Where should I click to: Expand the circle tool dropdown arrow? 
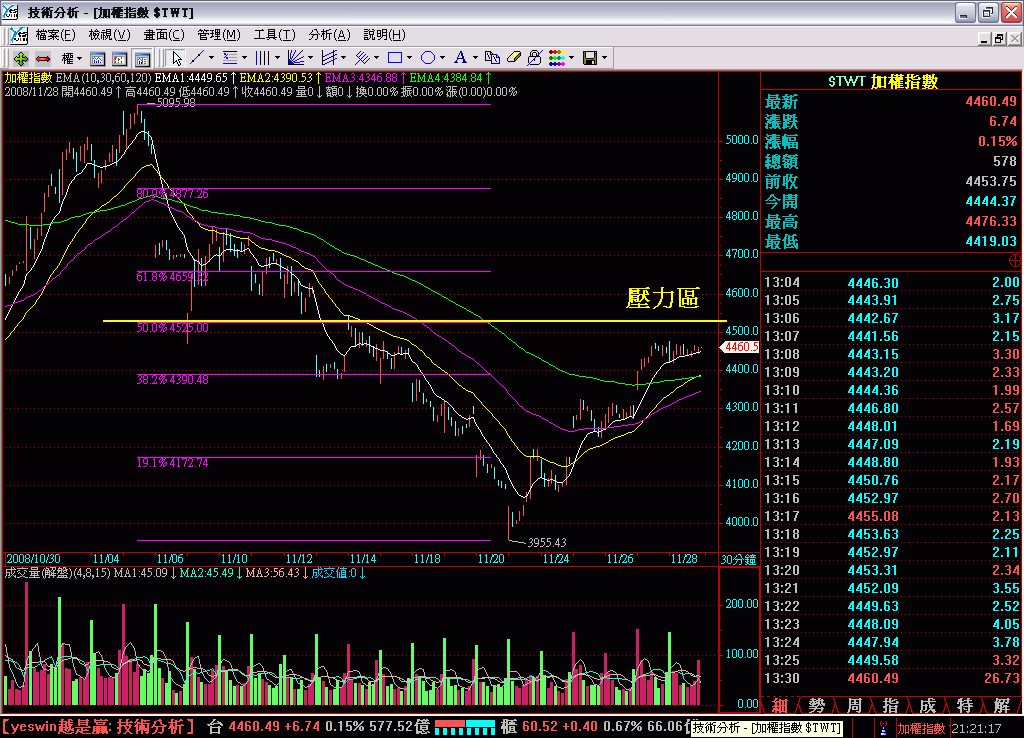442,58
